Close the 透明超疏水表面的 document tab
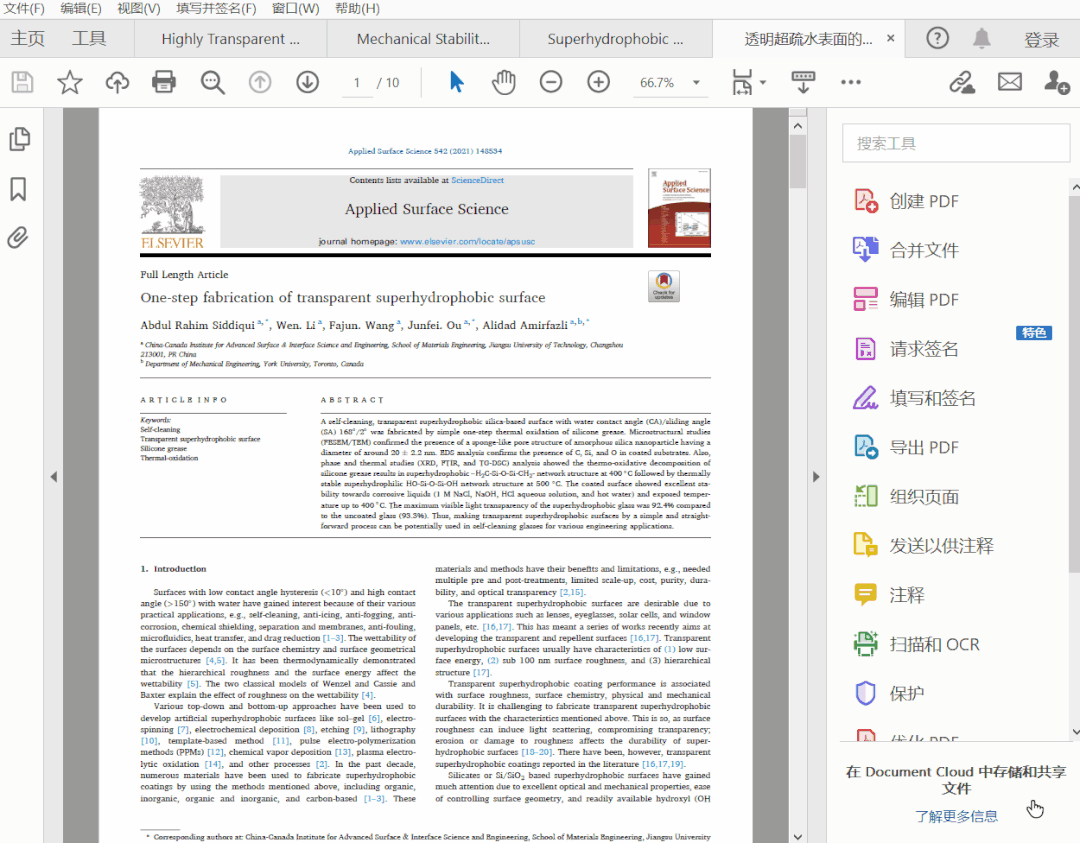1080x843 pixels. [x=891, y=39]
